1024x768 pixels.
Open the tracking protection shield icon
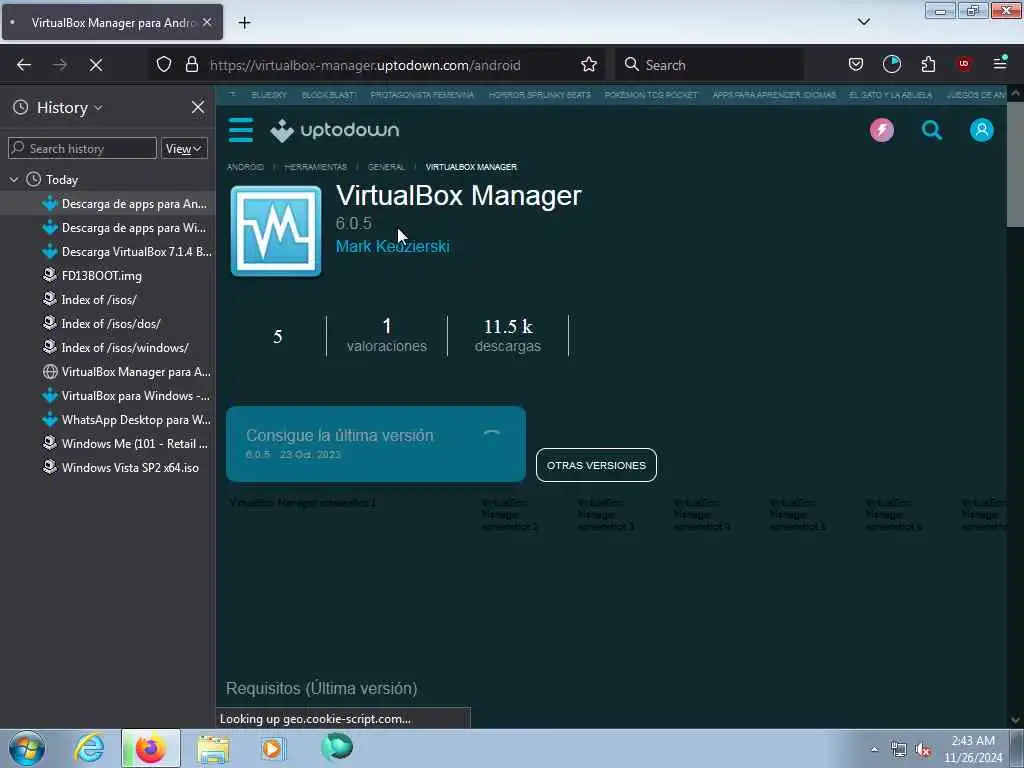164,65
